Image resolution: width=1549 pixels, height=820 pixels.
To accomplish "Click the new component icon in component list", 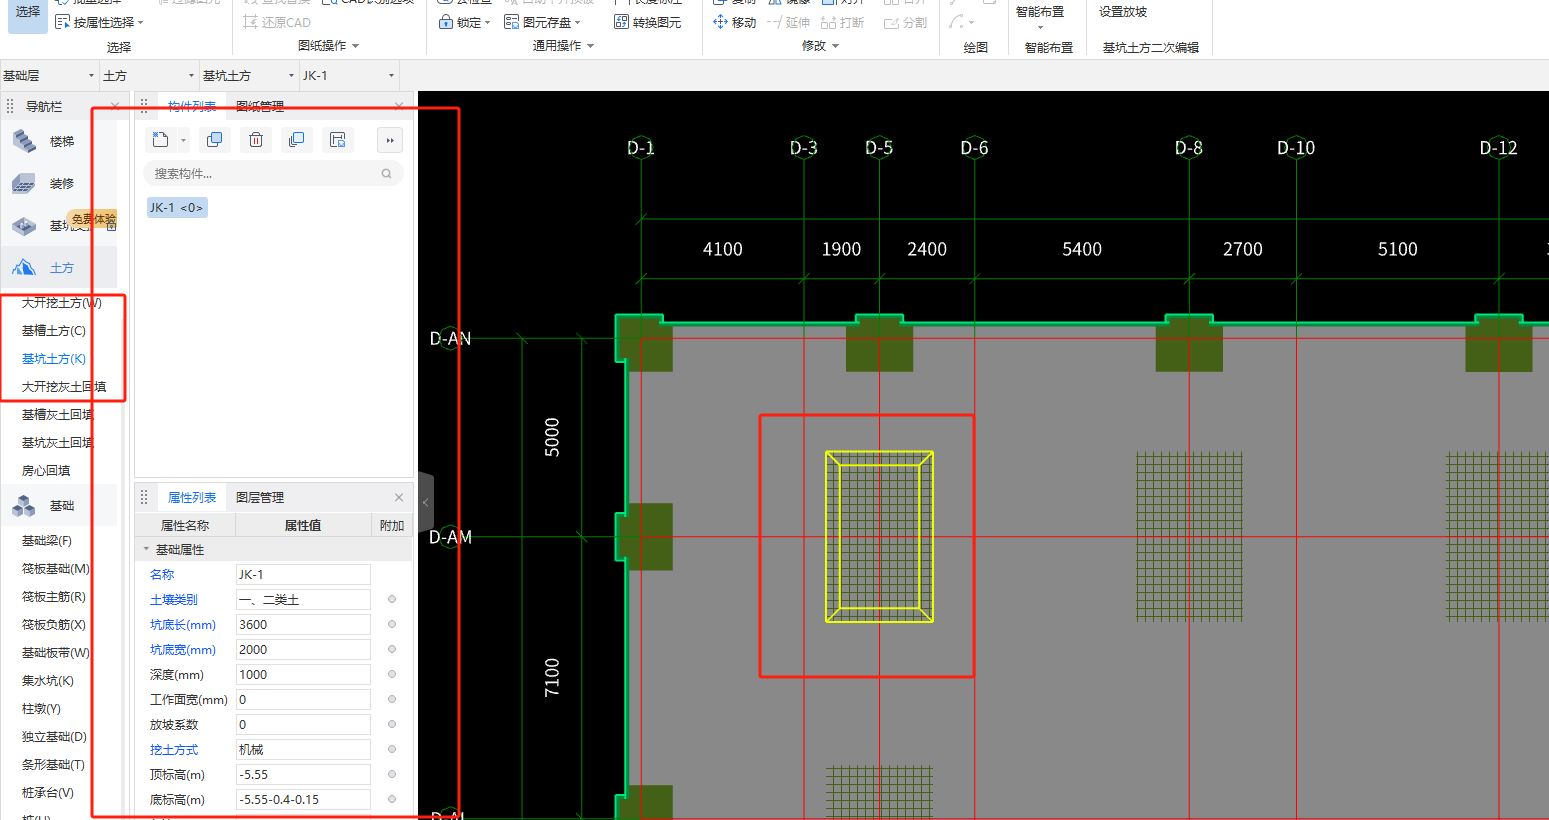I will pos(160,140).
